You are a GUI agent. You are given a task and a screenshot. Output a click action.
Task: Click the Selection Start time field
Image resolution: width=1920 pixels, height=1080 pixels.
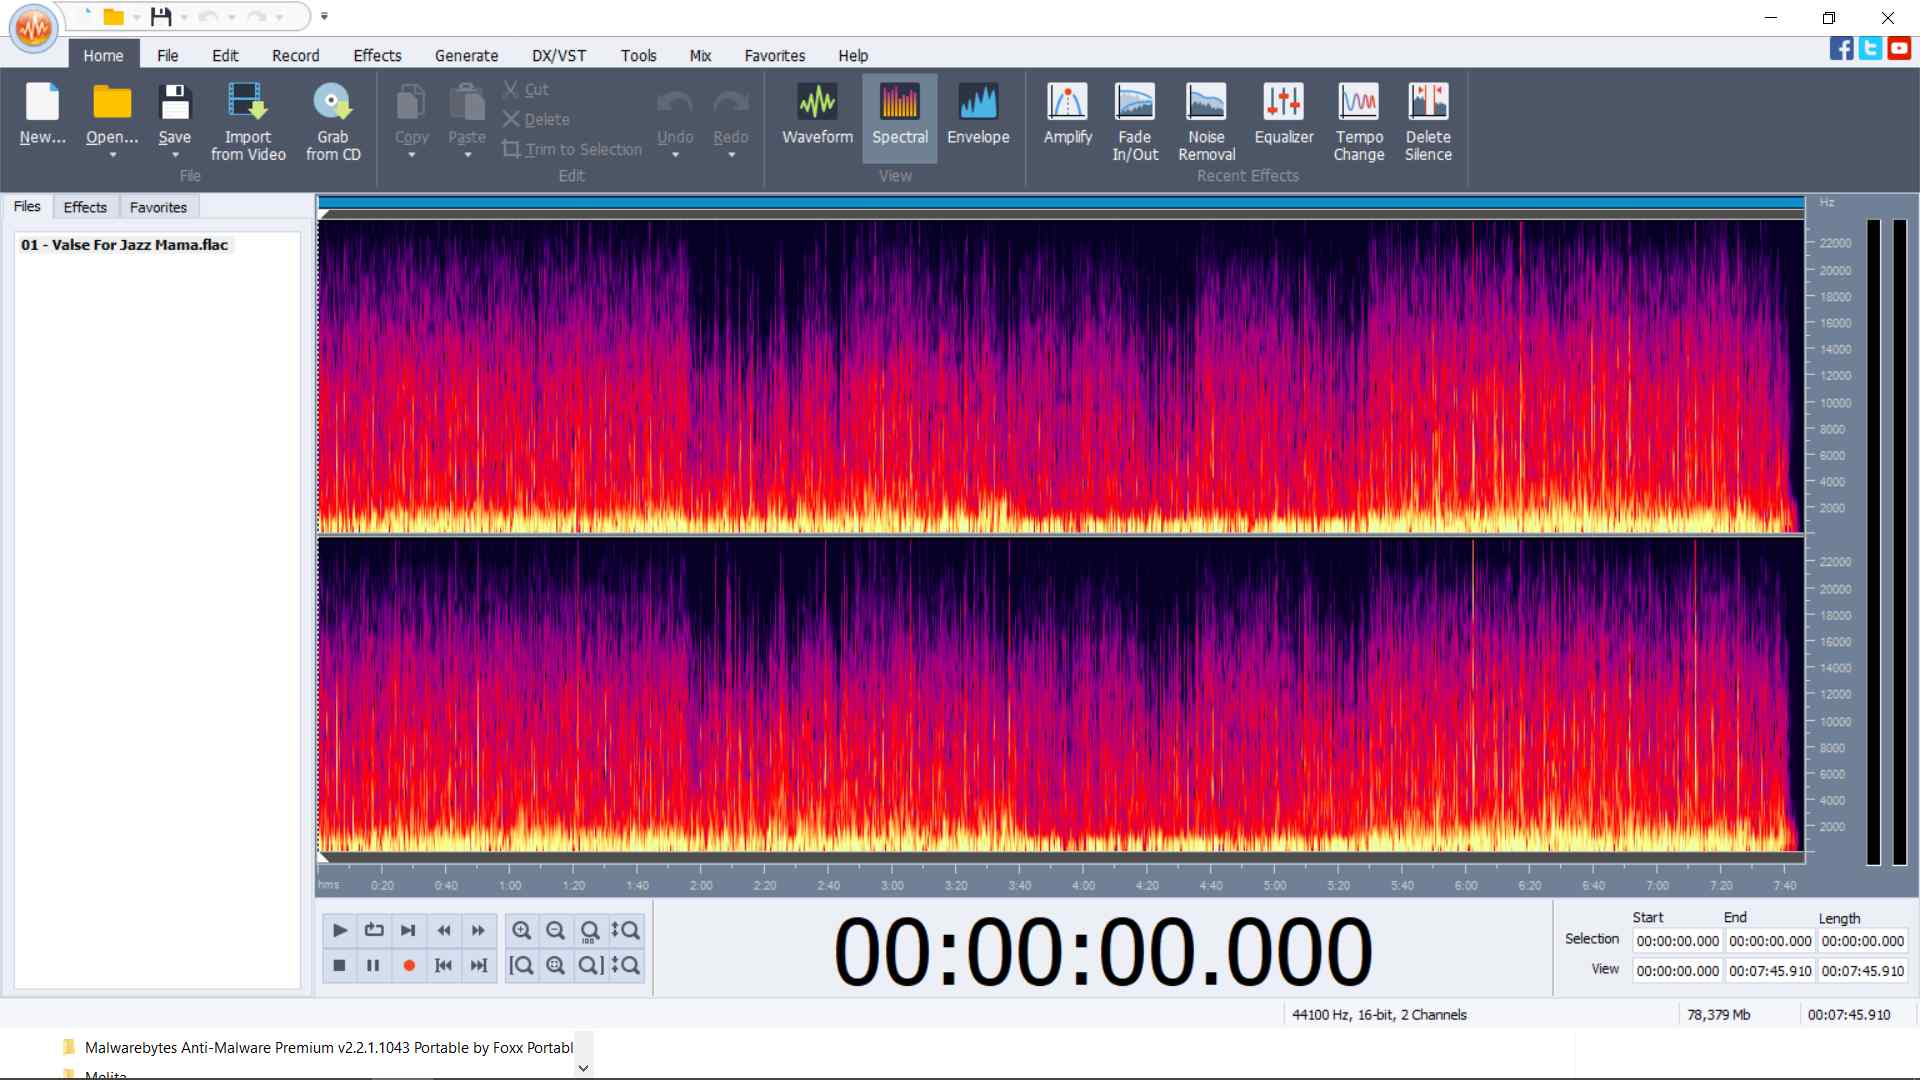point(1677,941)
